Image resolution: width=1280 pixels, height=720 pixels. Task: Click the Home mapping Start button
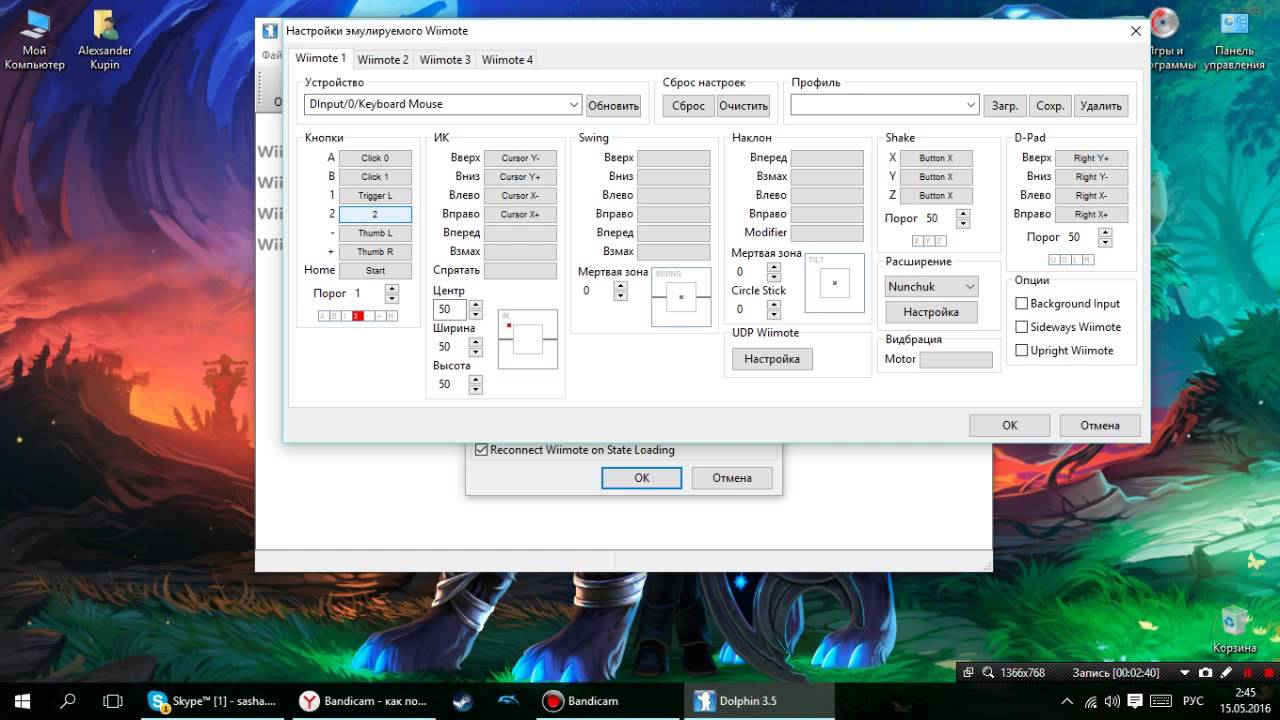(375, 270)
